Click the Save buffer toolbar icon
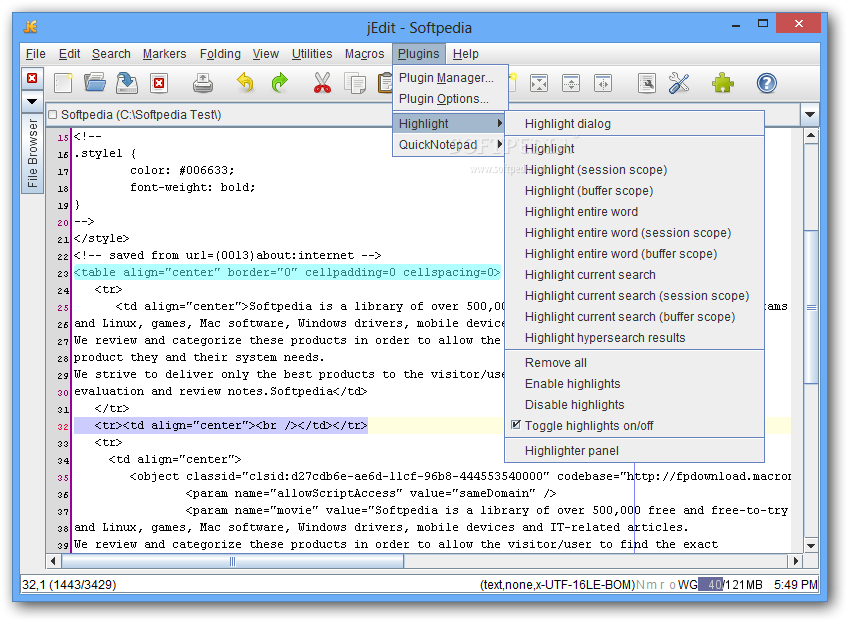 (x=127, y=83)
